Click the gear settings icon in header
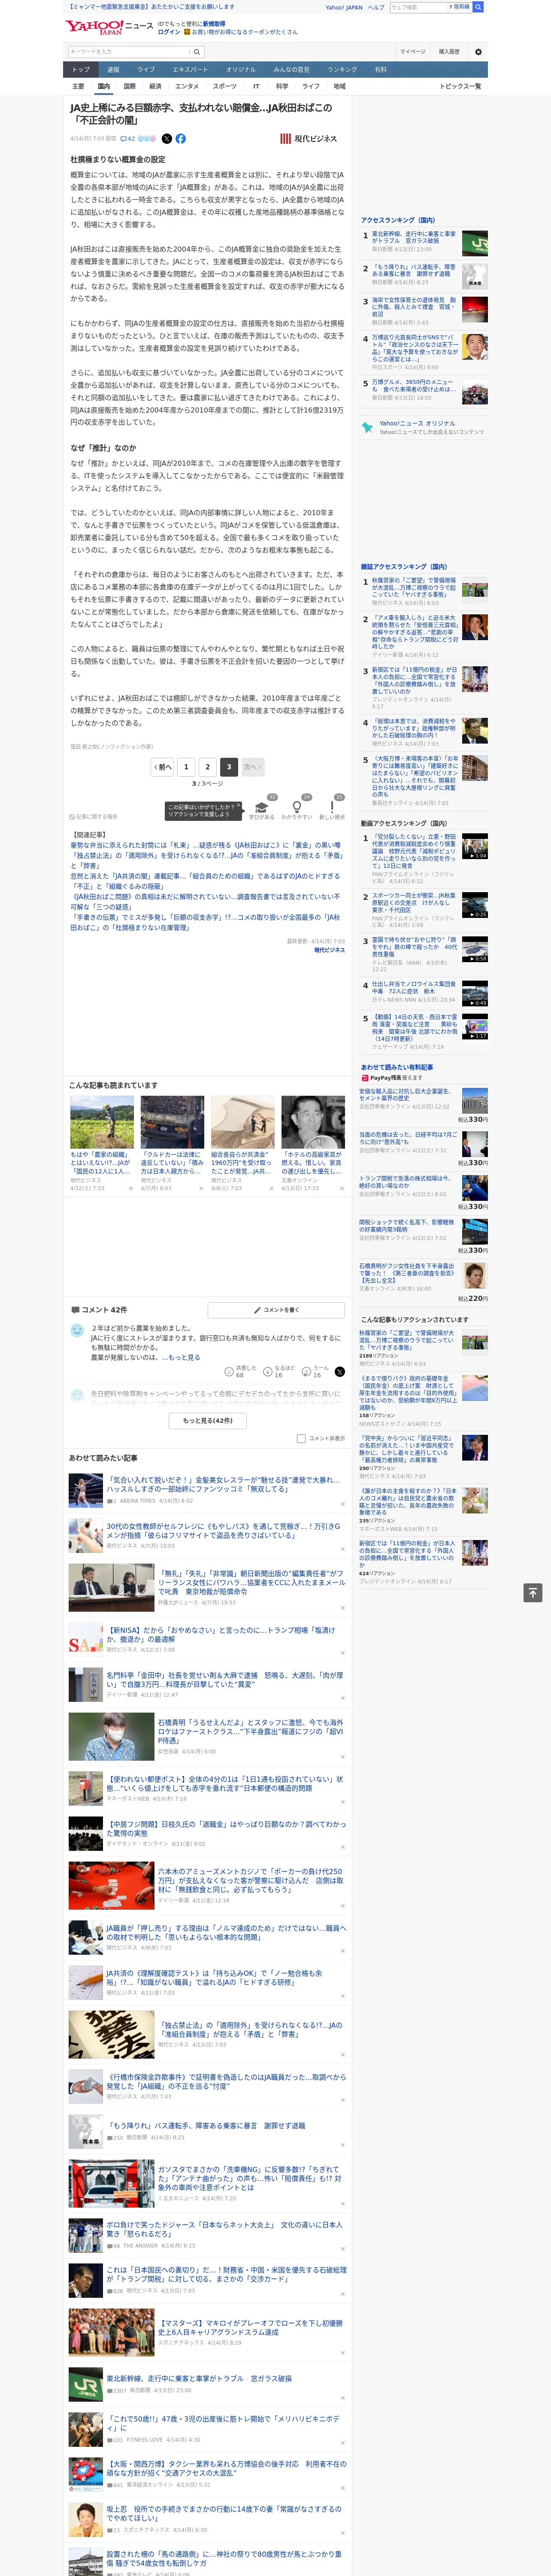The height and width of the screenshot is (2576, 551). pyautogui.click(x=477, y=52)
